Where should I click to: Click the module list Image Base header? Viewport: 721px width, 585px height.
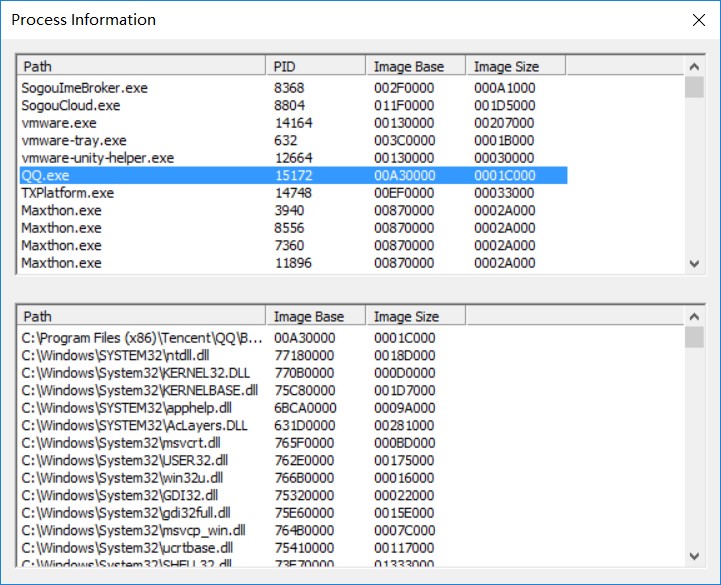click(315, 316)
